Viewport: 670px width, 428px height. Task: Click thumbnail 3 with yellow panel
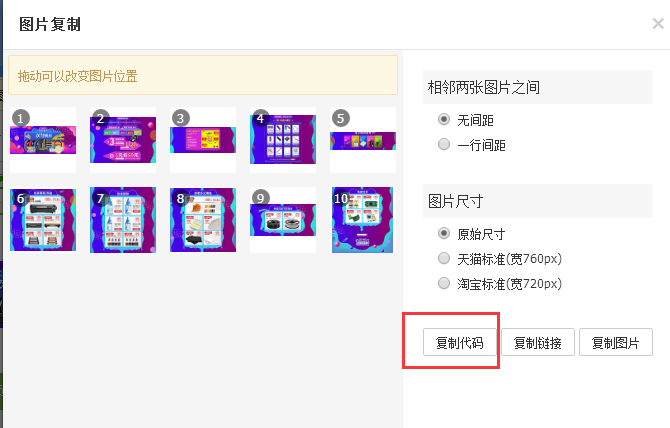coord(203,140)
